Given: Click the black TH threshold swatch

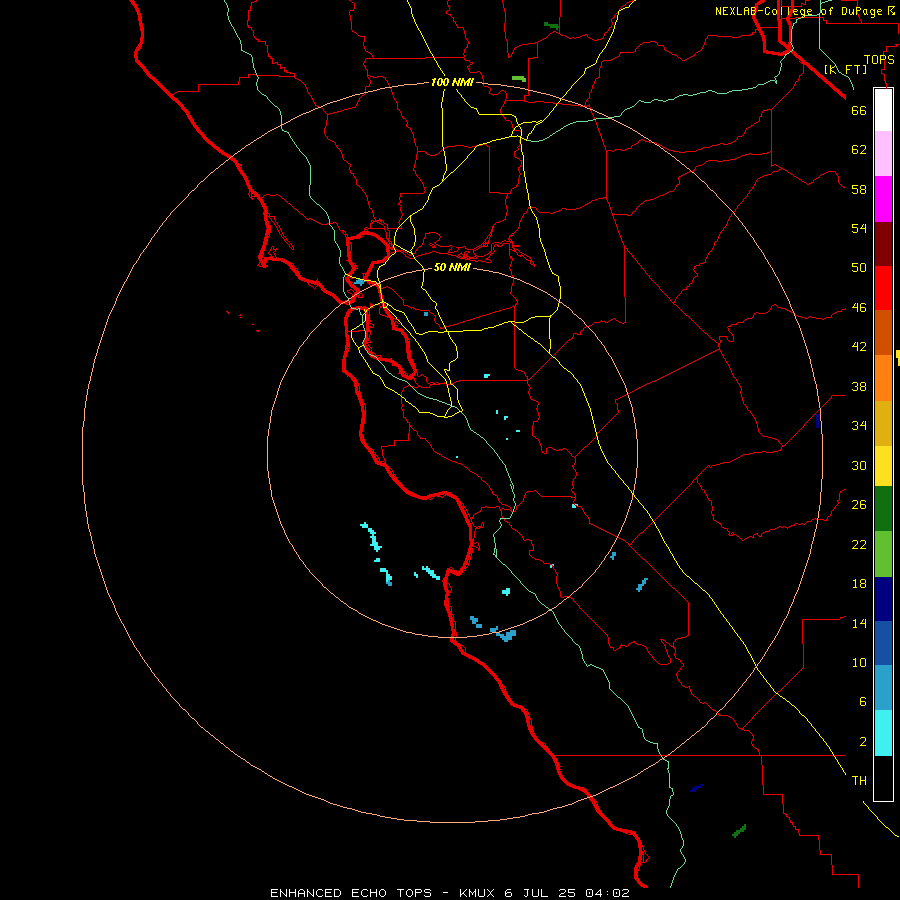Looking at the screenshot, I should coord(883,778).
